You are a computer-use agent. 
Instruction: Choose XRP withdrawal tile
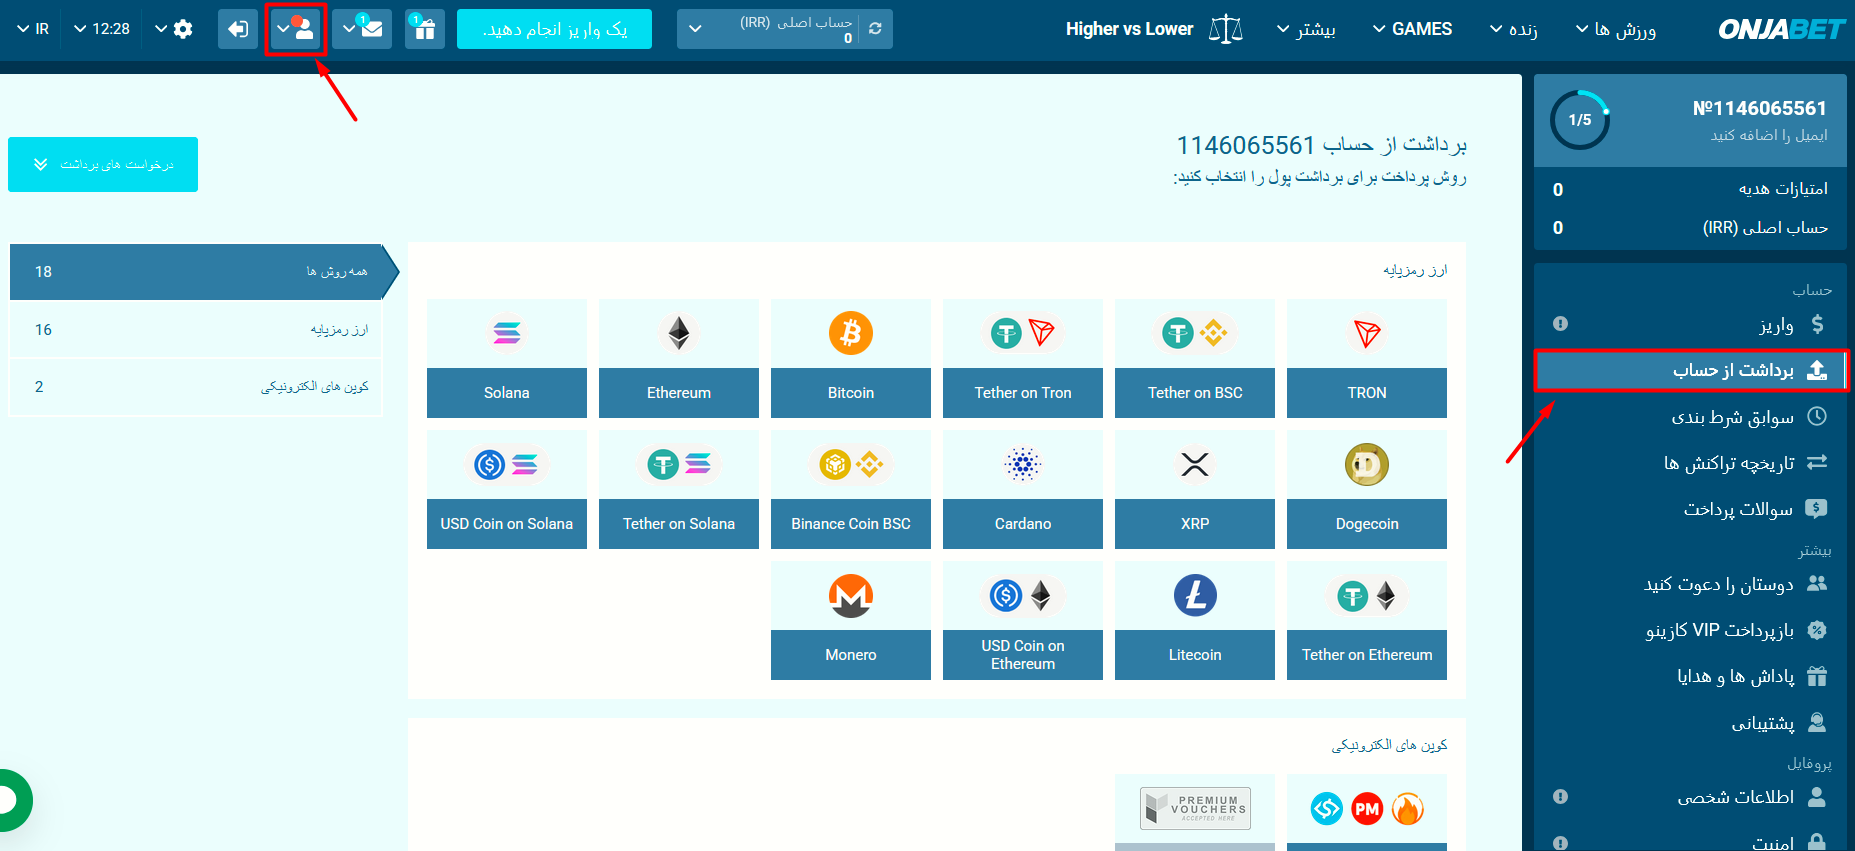1195,489
